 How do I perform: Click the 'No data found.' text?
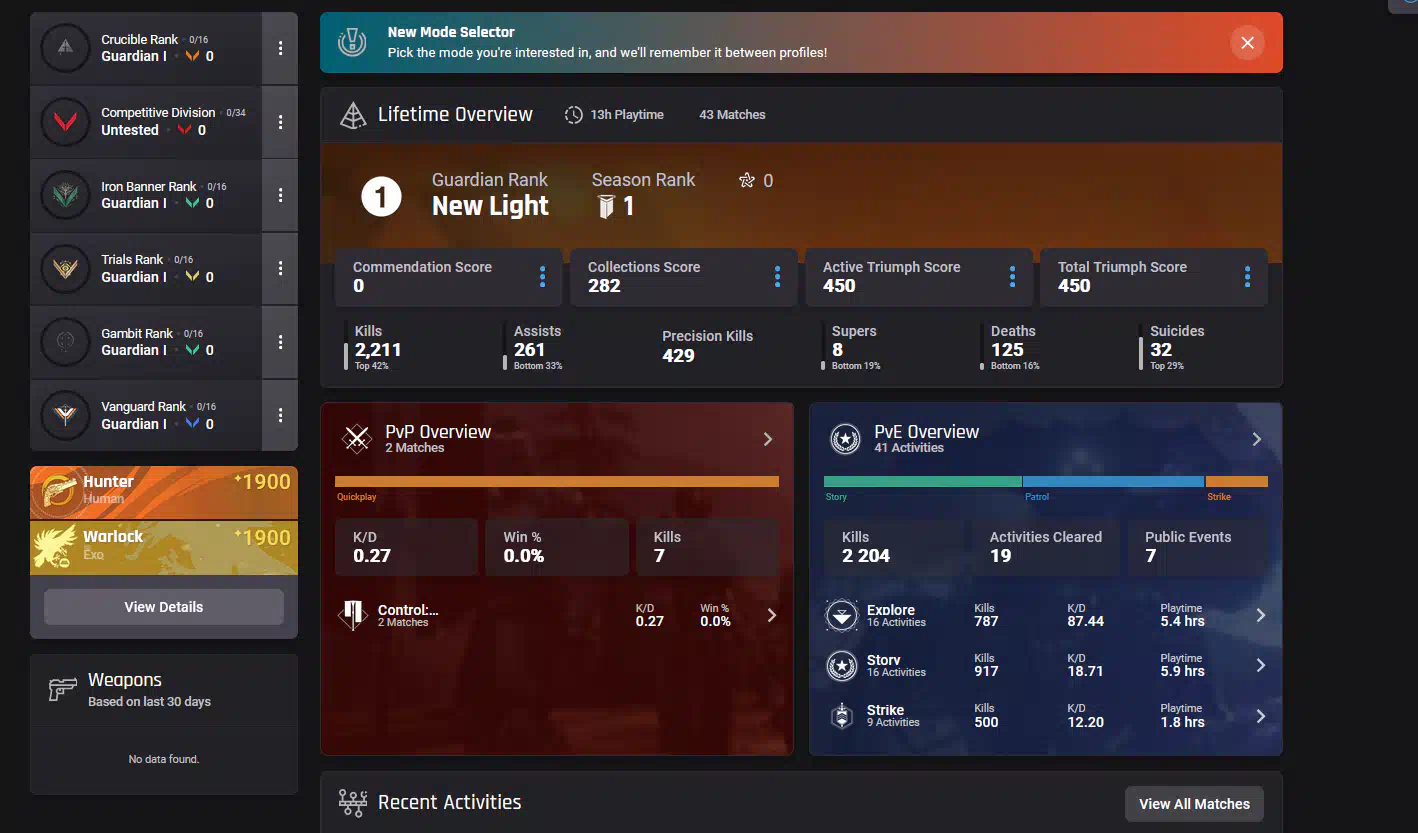(x=164, y=759)
